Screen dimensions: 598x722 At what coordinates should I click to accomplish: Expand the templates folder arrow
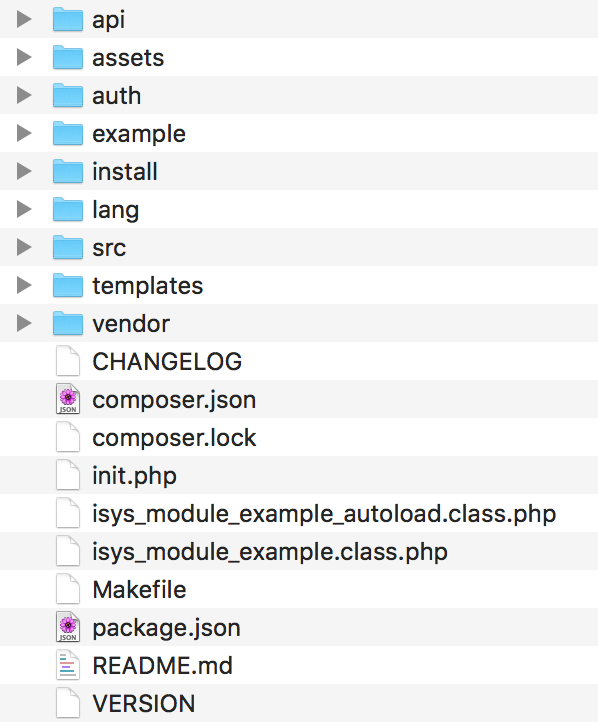[24, 285]
